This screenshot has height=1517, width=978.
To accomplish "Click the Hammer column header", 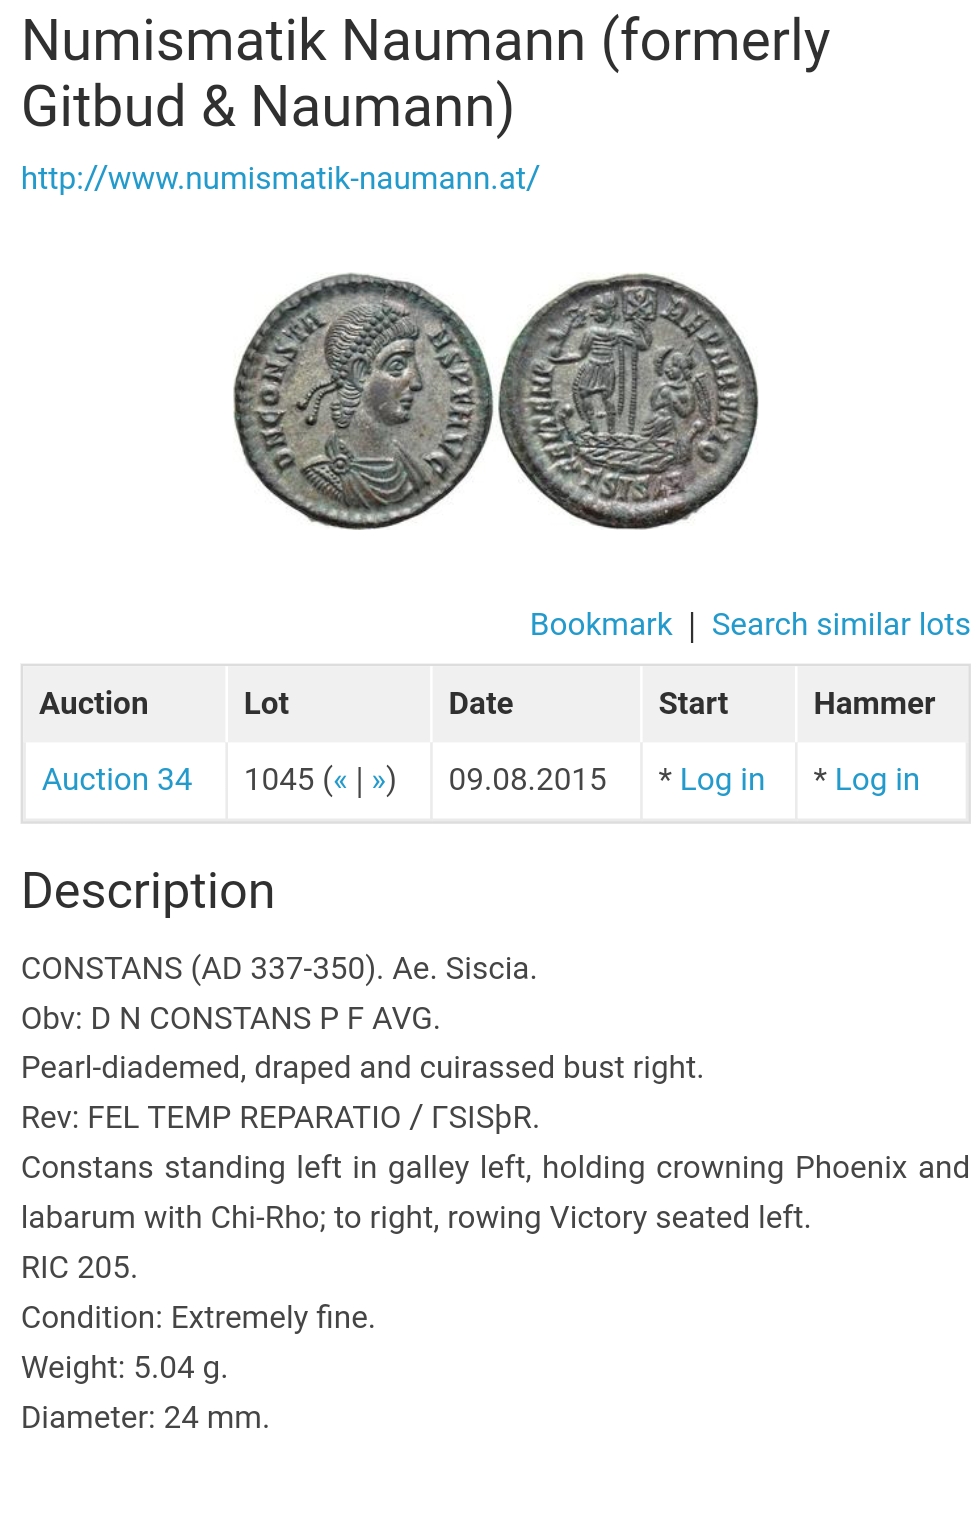I will point(874,703).
